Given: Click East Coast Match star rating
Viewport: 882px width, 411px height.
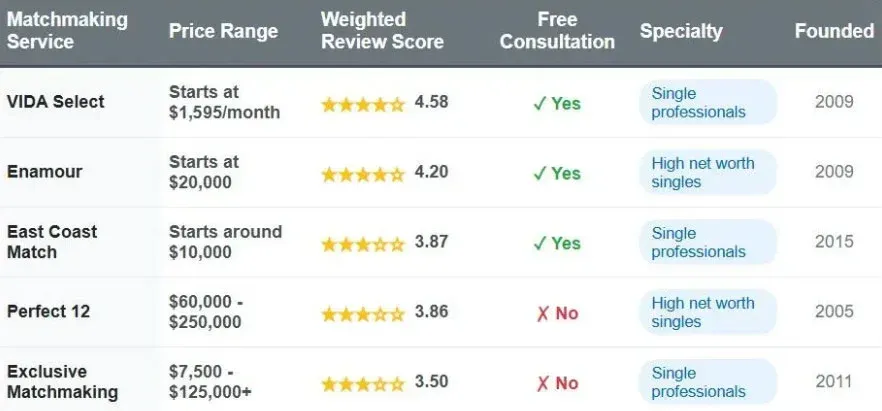Looking at the screenshot, I should tap(362, 244).
